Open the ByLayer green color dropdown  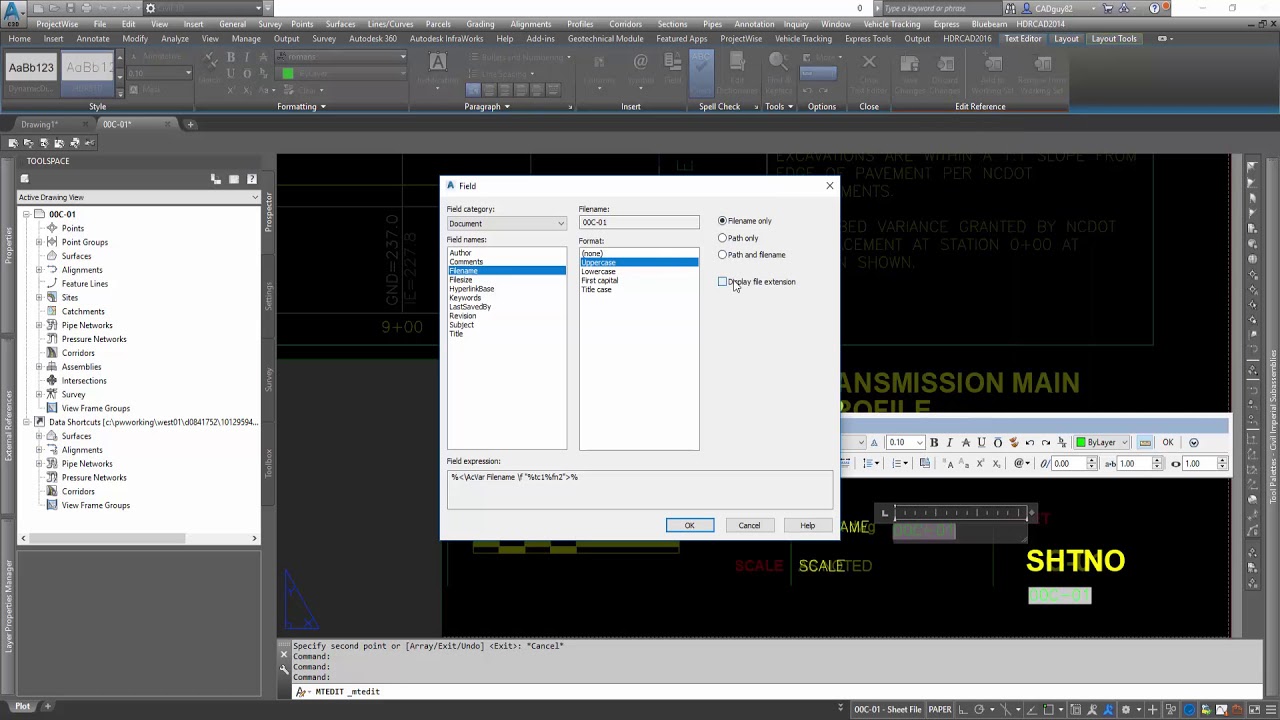click(x=1102, y=442)
